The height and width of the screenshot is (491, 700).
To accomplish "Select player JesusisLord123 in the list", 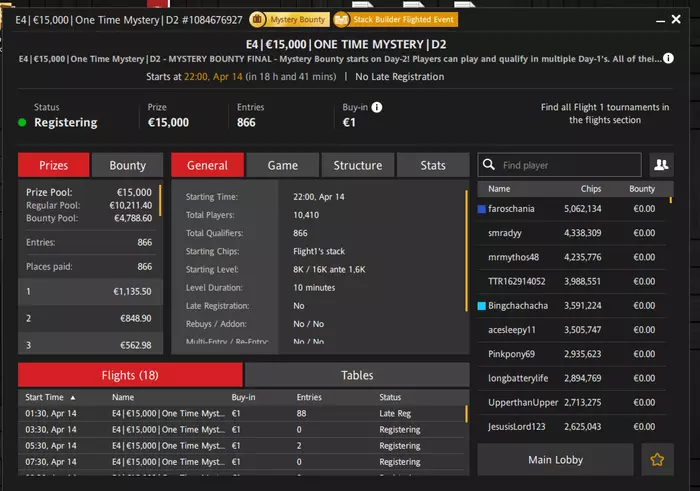I will [x=572, y=427].
